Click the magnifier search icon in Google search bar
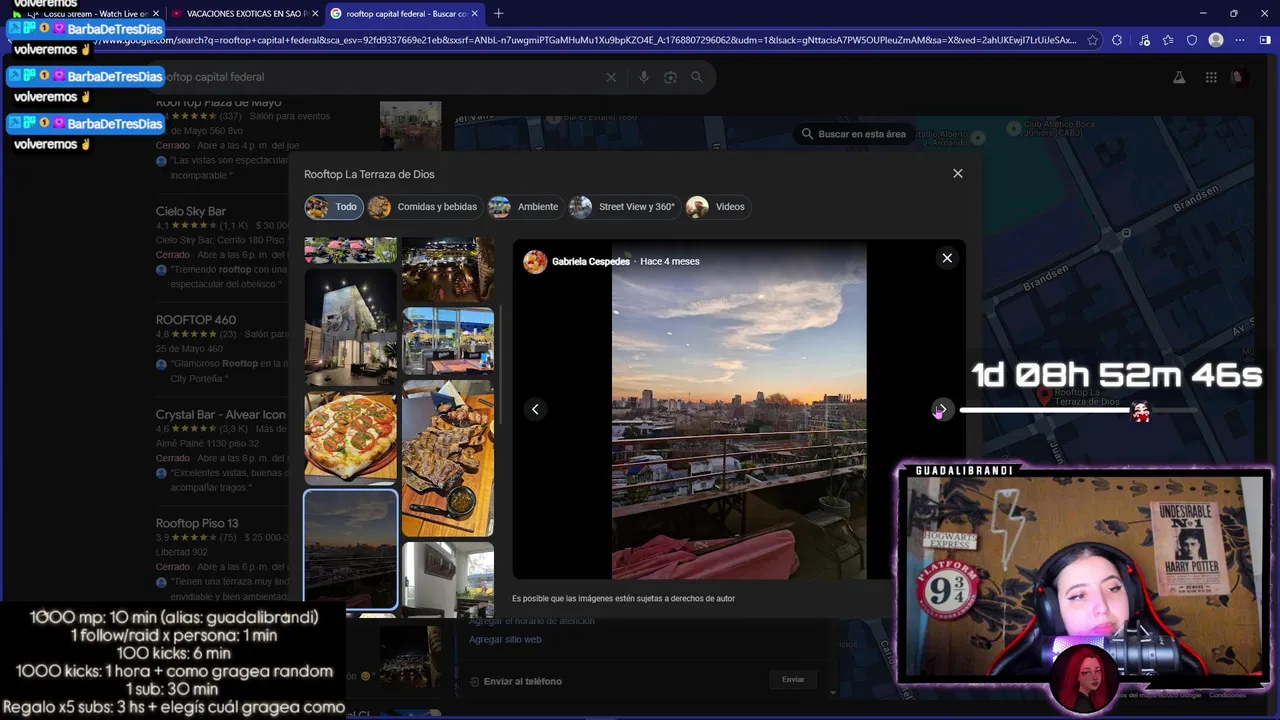Viewport: 1280px width, 720px height. 697,77
